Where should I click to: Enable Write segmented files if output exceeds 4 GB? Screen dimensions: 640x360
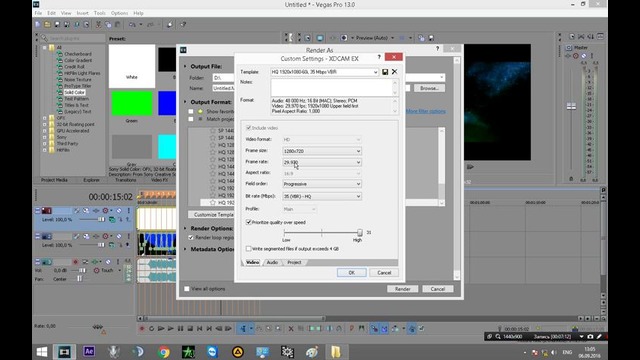(249, 249)
